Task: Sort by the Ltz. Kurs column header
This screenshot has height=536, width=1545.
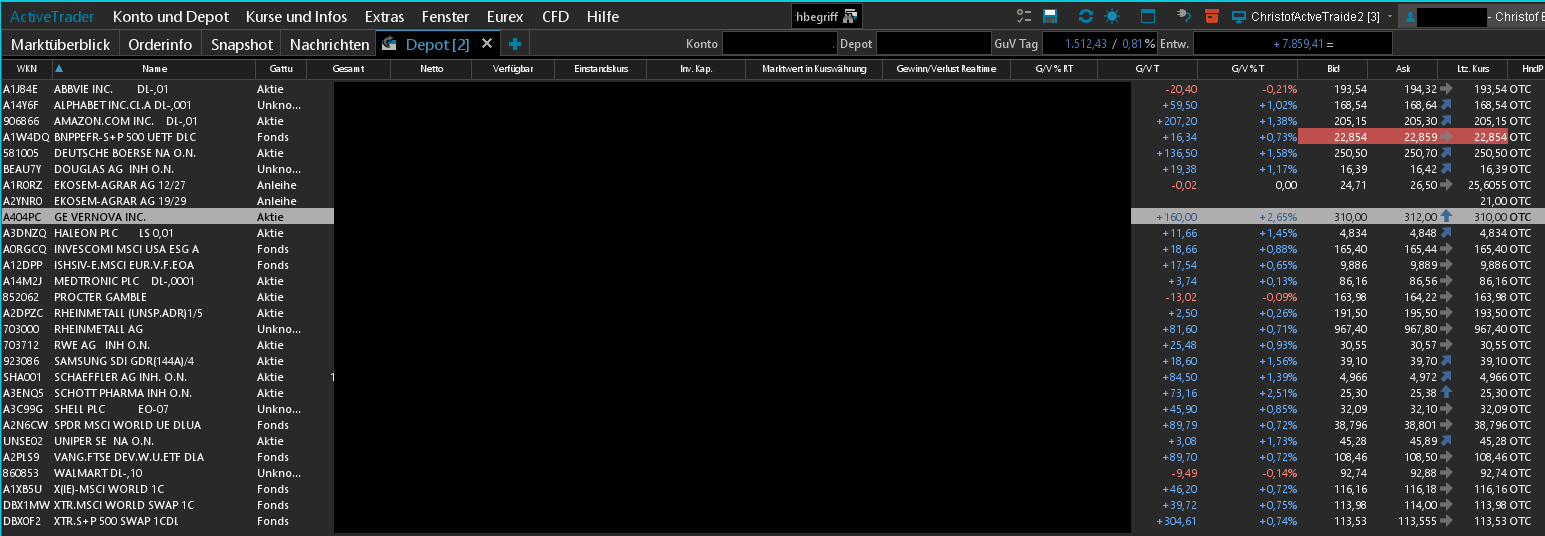Action: (1473, 69)
